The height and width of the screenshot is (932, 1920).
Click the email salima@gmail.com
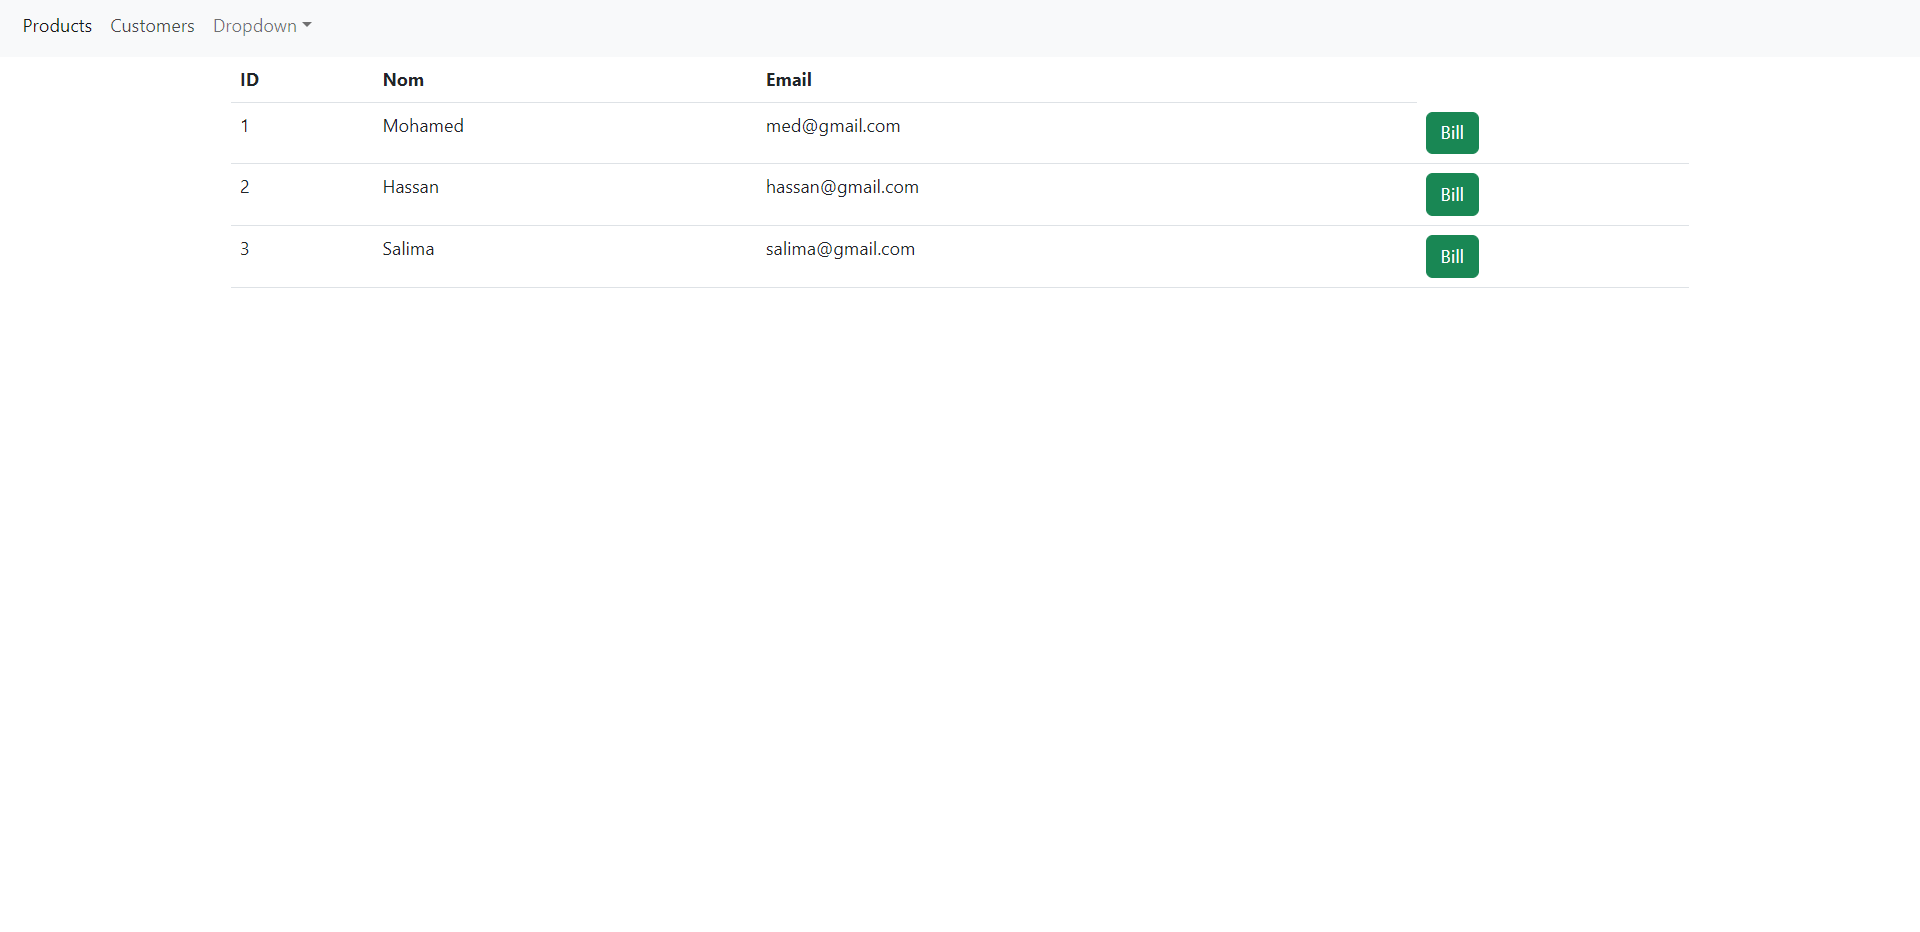pos(840,249)
